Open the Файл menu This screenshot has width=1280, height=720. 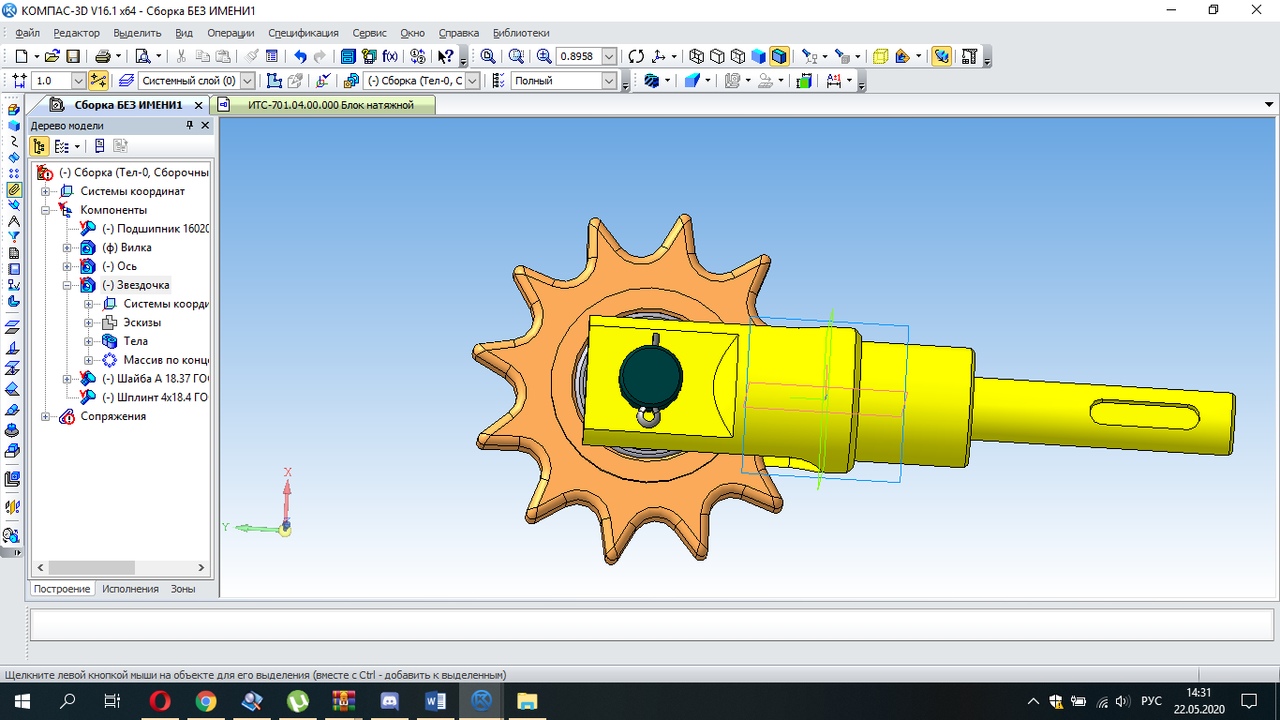click(x=28, y=33)
